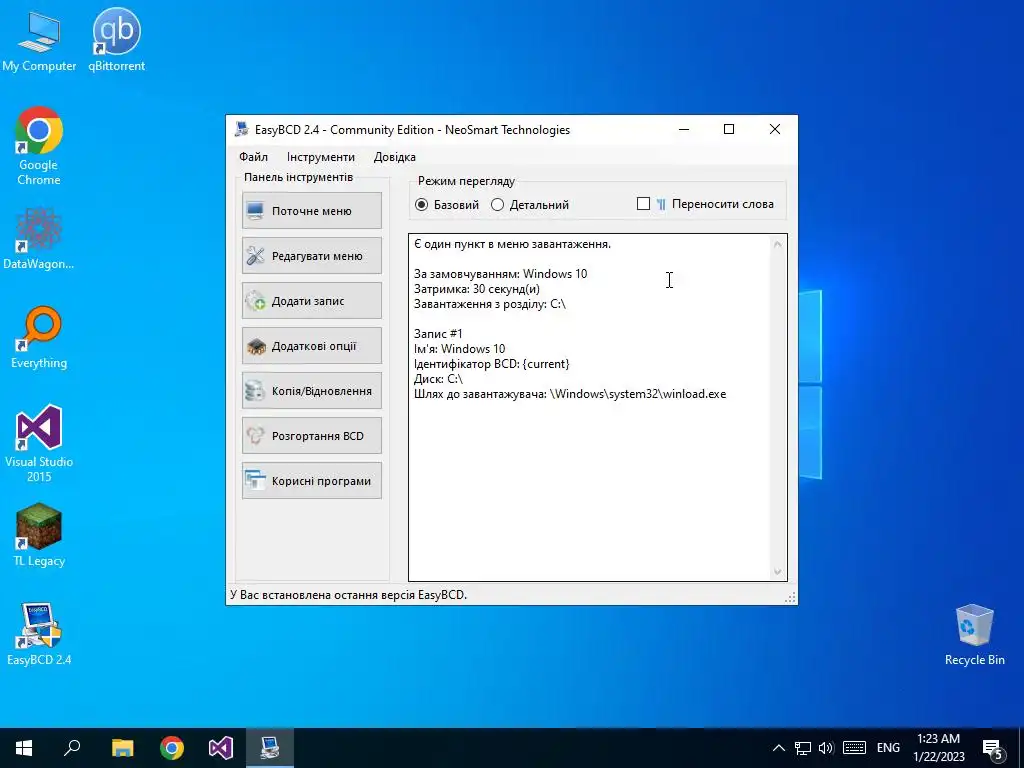Click the 'Затримка: 30 секунд(и)' line
The height and width of the screenshot is (768, 1024).
(x=477, y=289)
